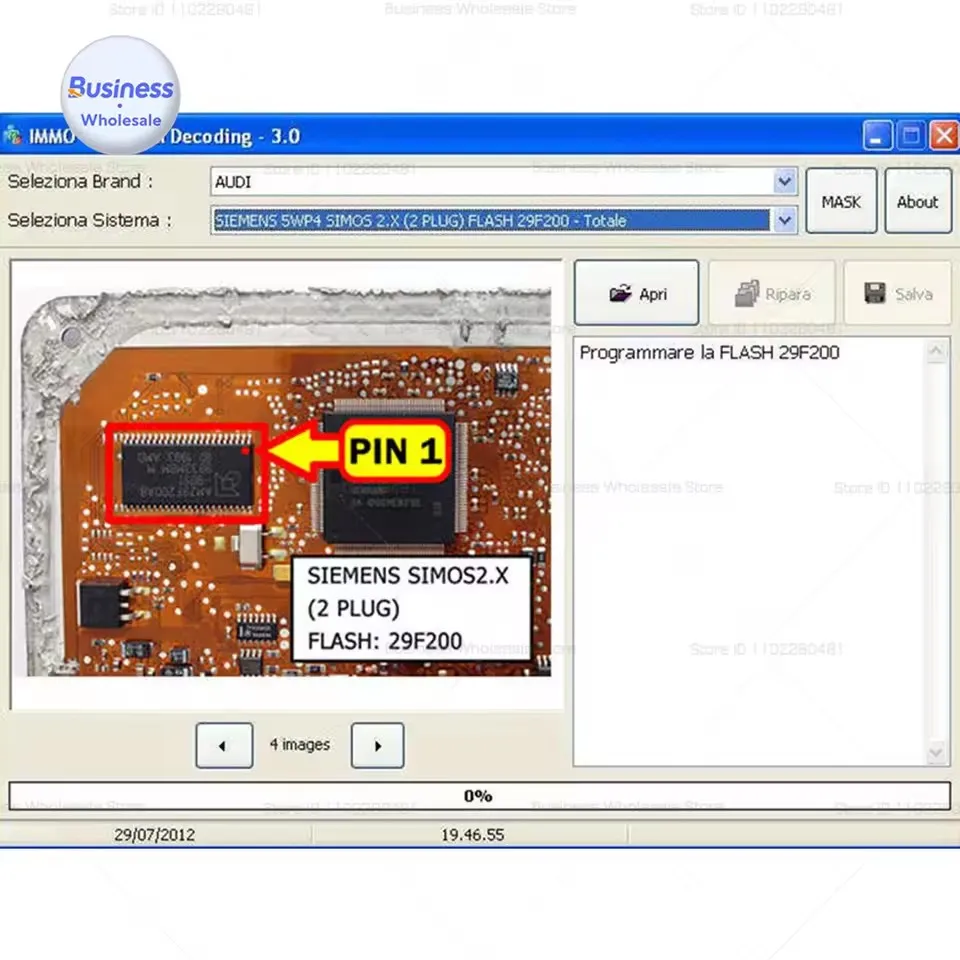
Task: Click the down arrow on the text scrollbar
Action: click(936, 752)
